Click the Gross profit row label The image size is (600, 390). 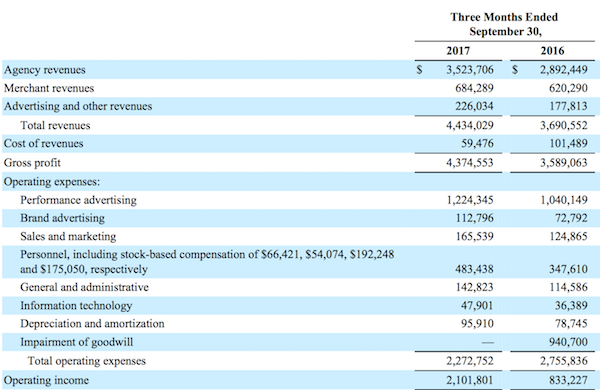point(32,163)
